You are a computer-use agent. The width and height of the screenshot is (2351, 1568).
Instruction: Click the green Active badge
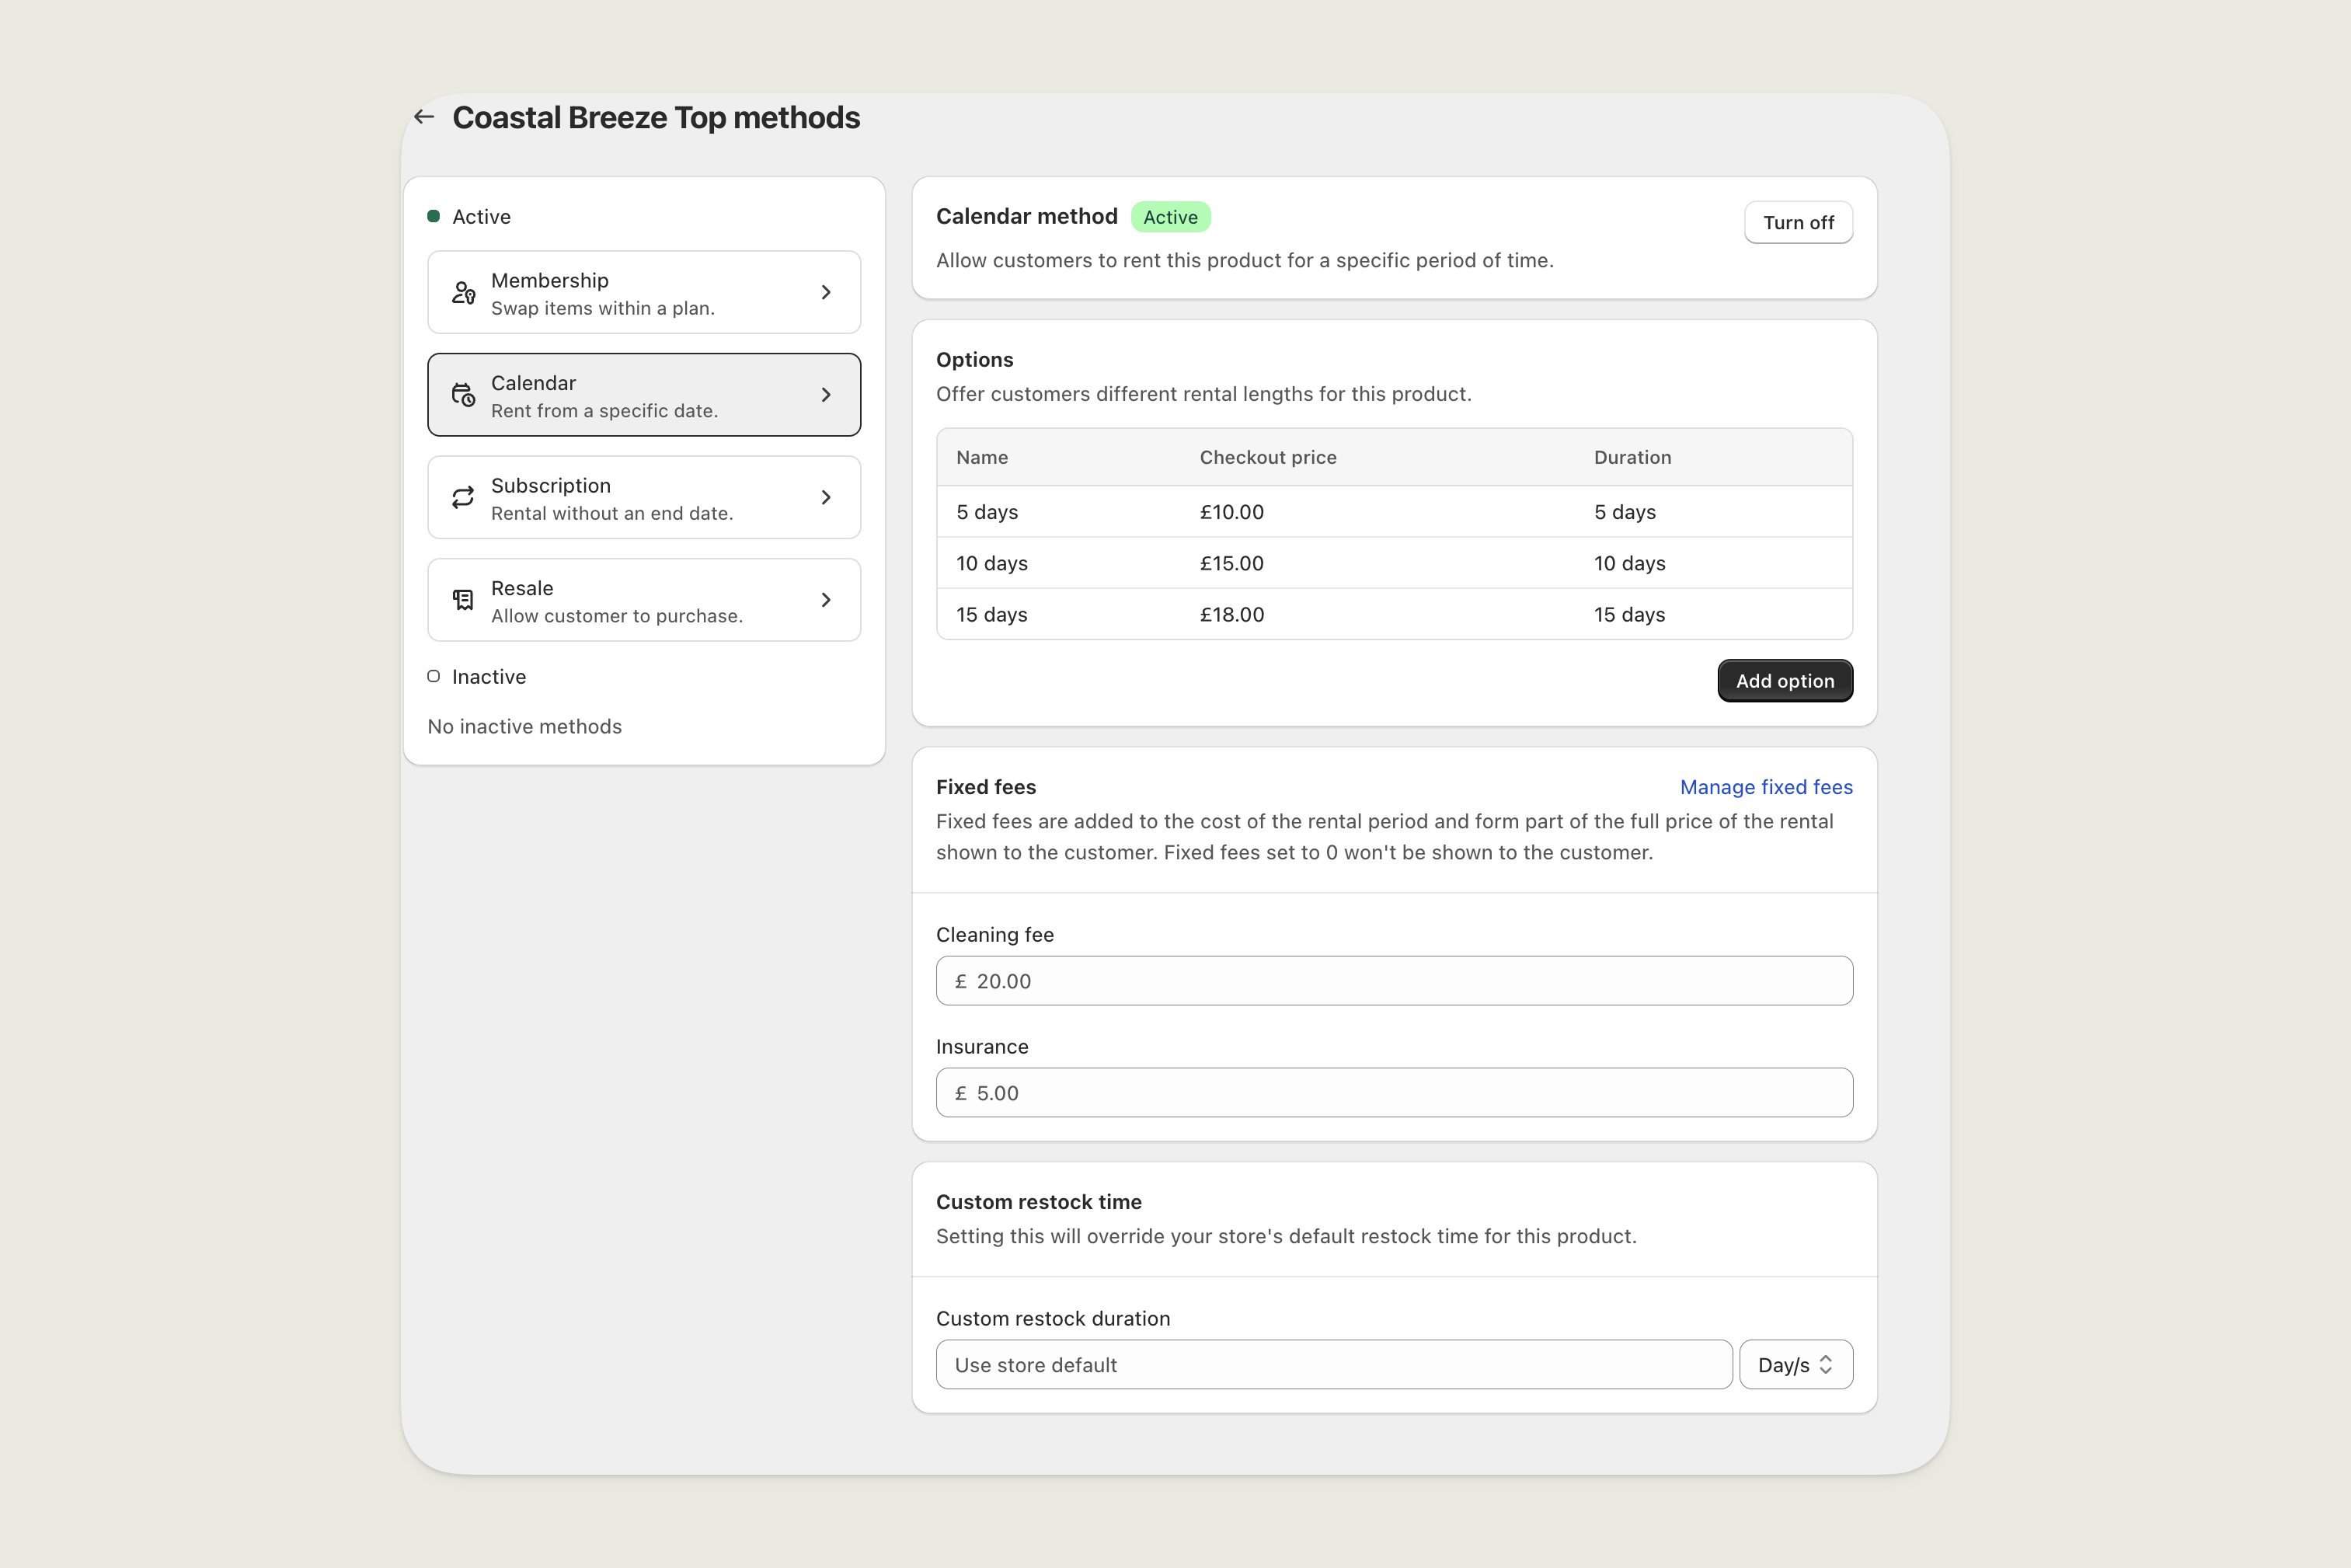click(1170, 217)
